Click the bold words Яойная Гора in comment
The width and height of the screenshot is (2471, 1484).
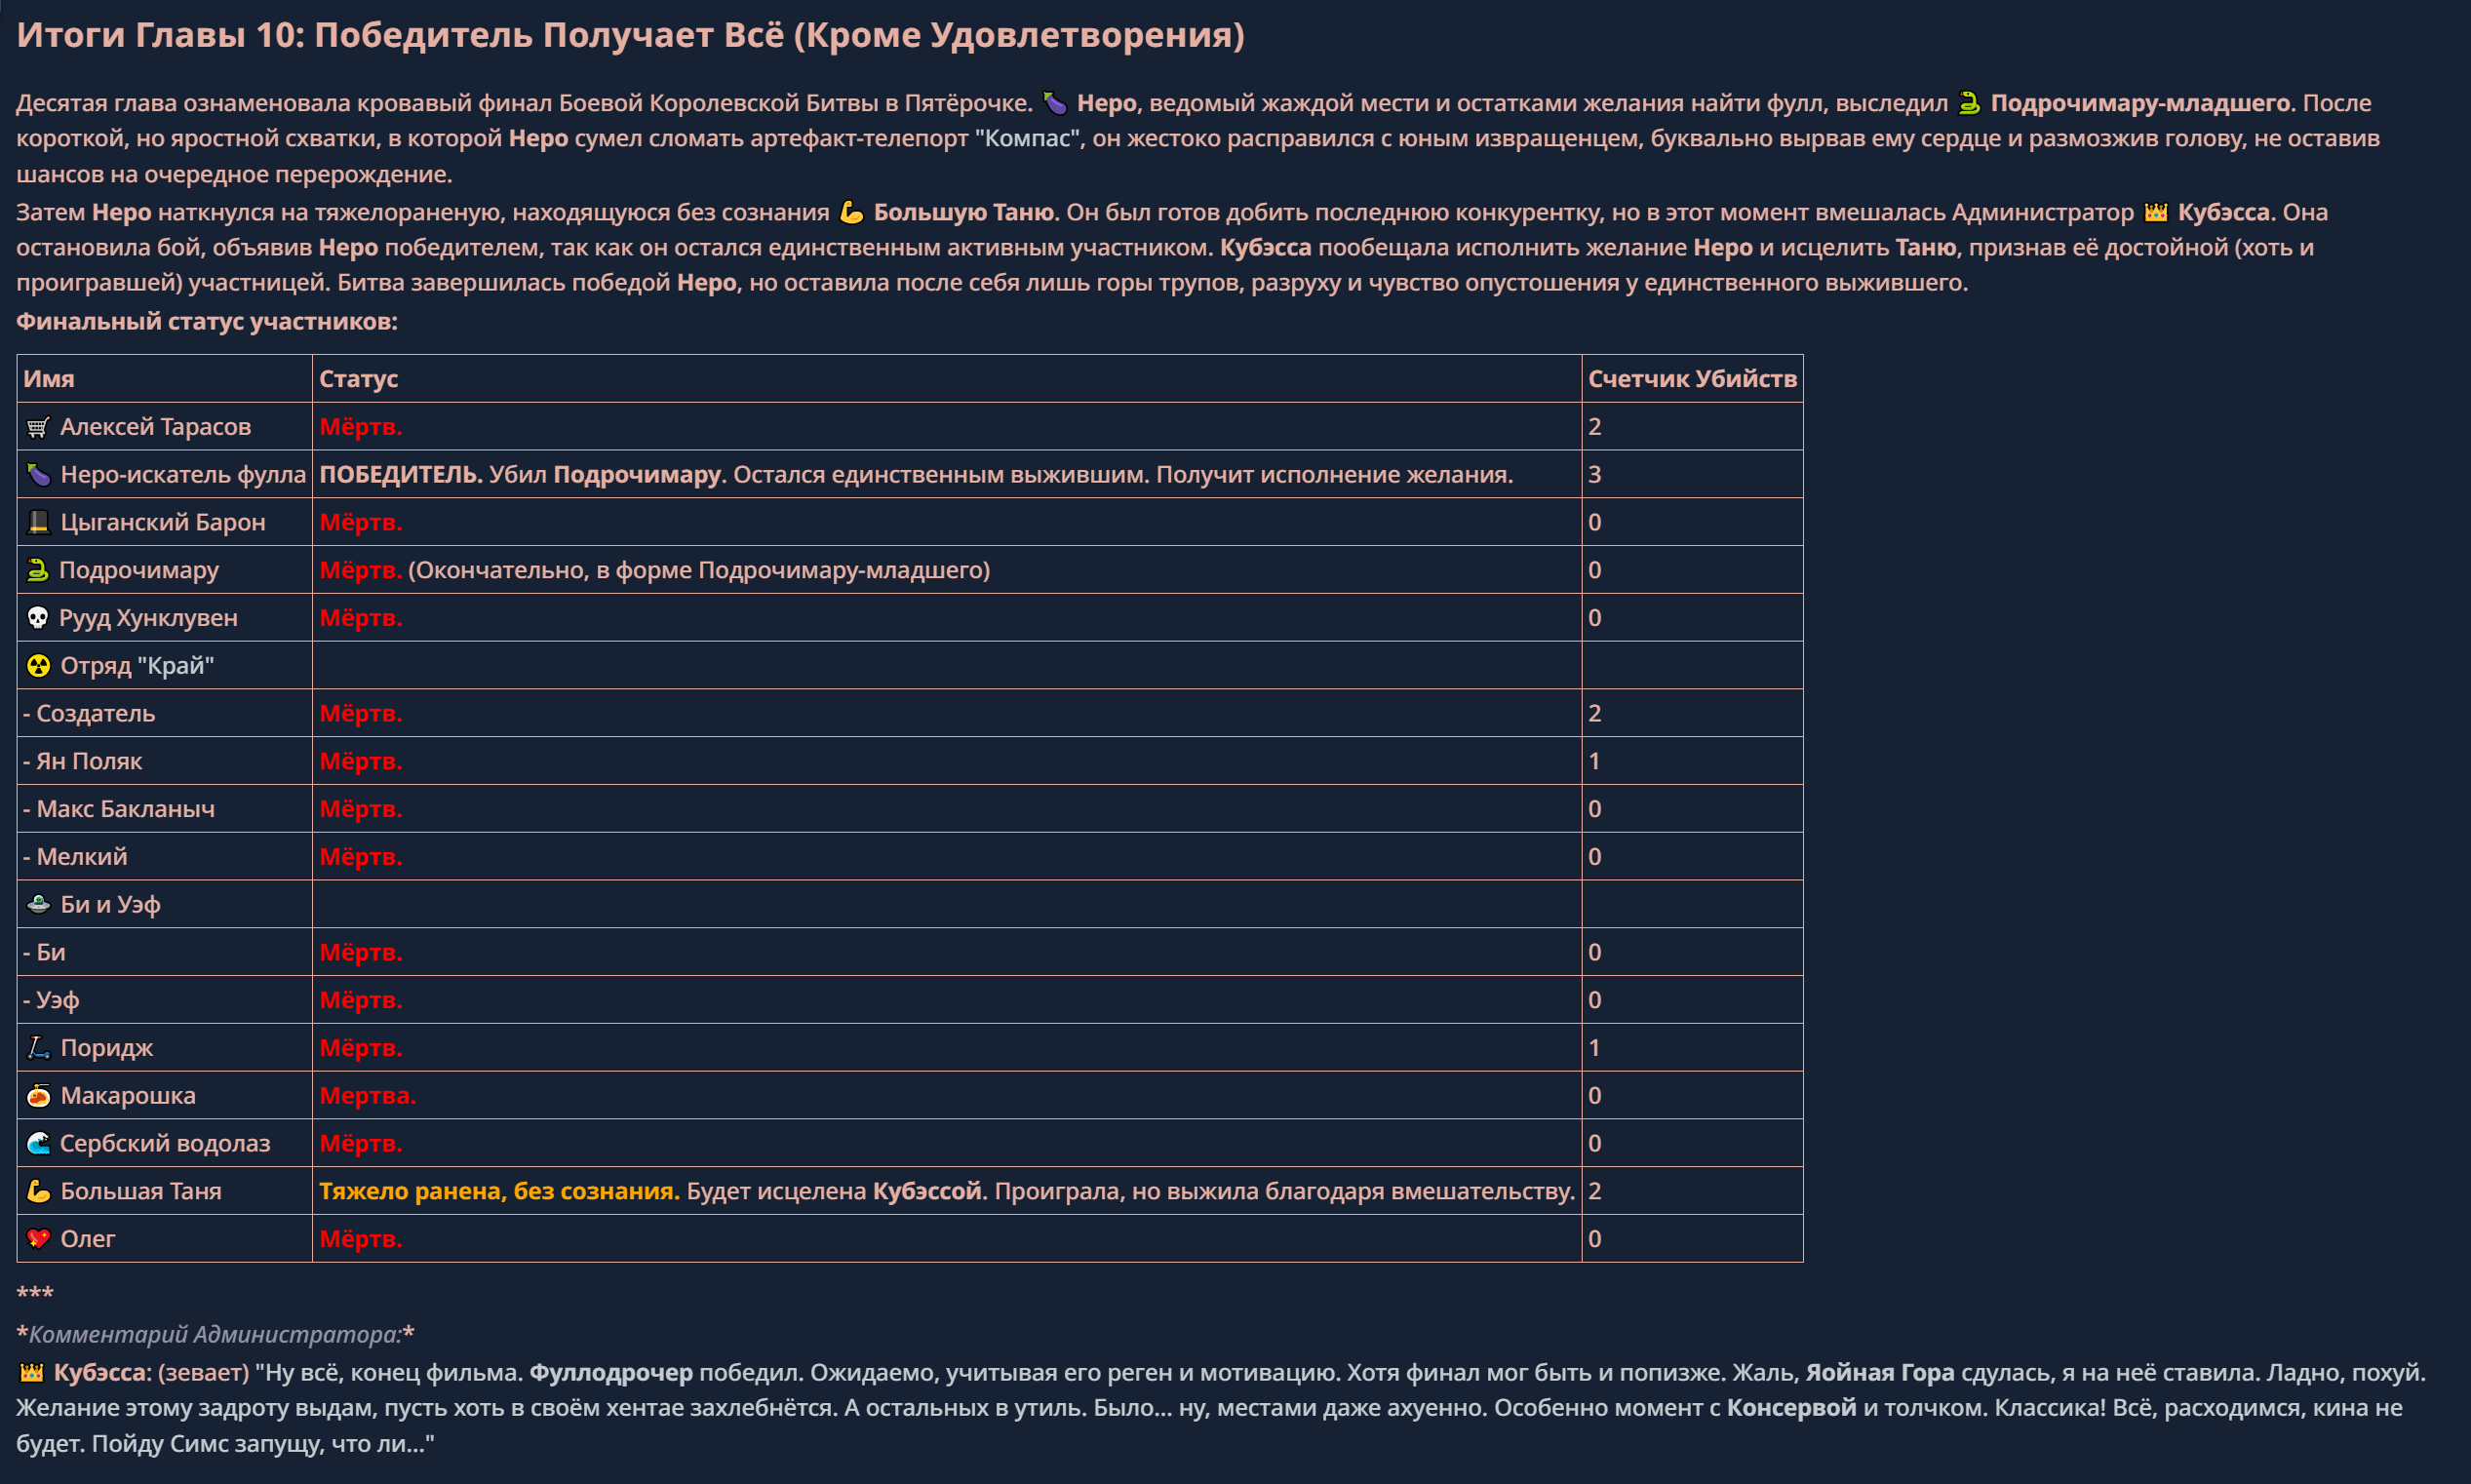[1880, 1373]
